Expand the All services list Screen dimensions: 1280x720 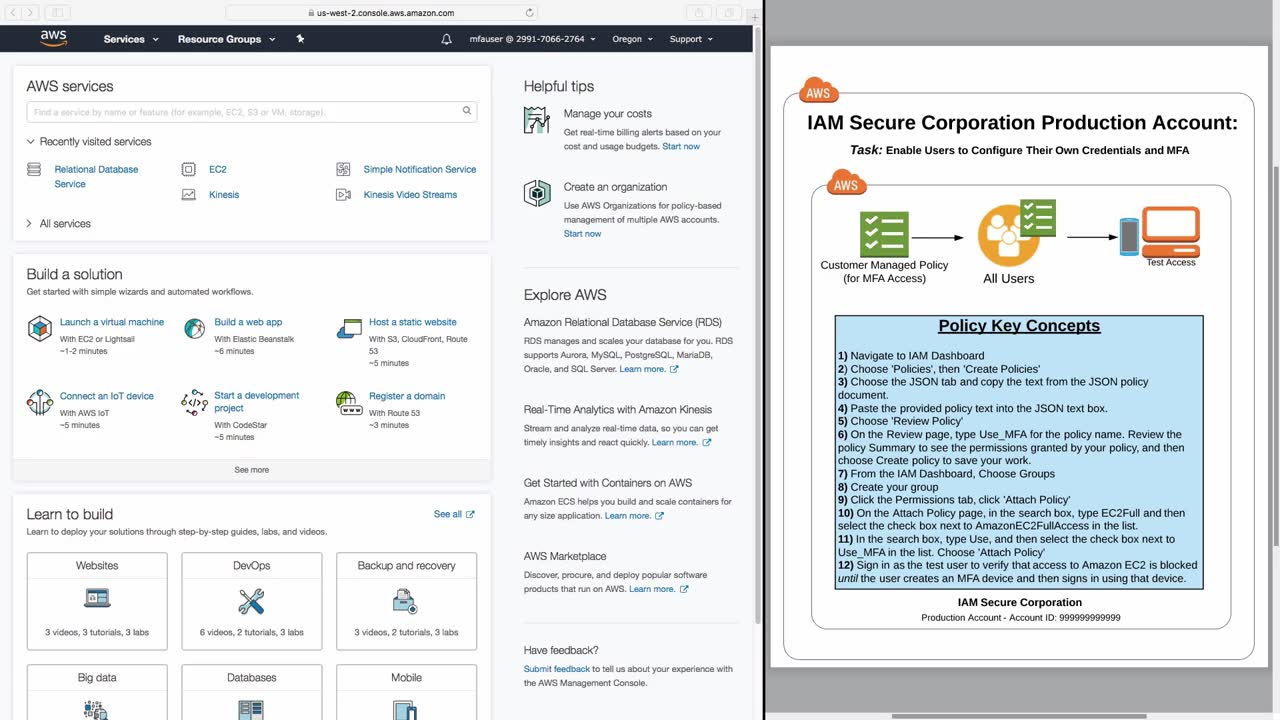58,224
